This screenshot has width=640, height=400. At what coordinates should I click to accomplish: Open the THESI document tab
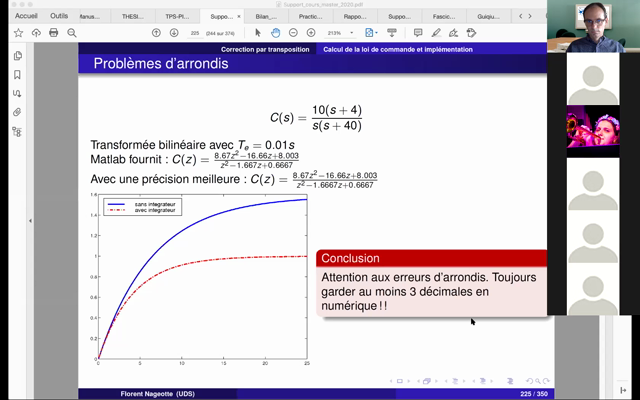(x=133, y=16)
